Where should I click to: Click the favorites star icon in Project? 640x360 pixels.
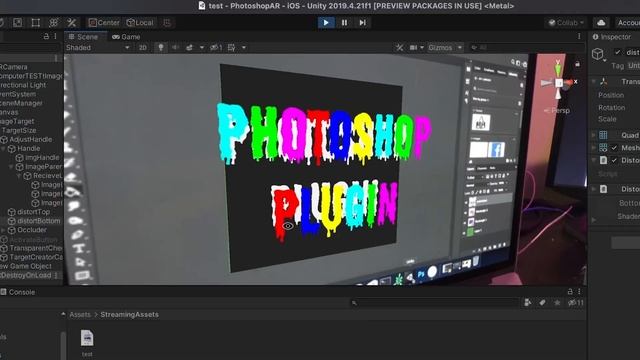[557, 302]
